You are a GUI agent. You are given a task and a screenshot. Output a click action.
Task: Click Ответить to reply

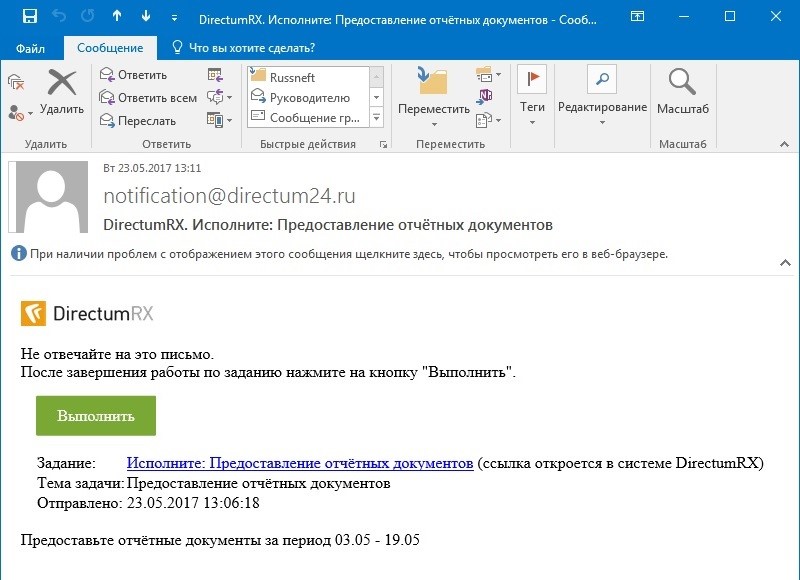point(133,75)
